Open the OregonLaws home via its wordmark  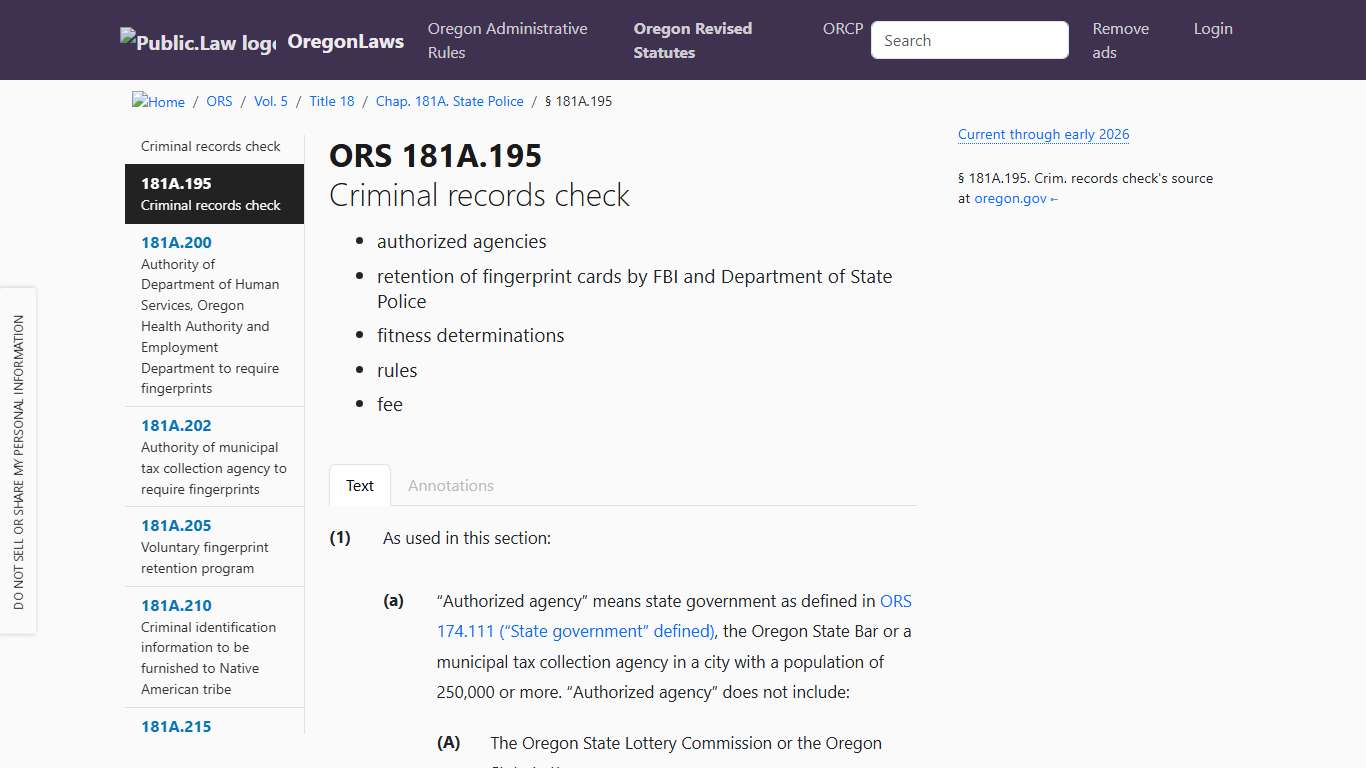[345, 41]
